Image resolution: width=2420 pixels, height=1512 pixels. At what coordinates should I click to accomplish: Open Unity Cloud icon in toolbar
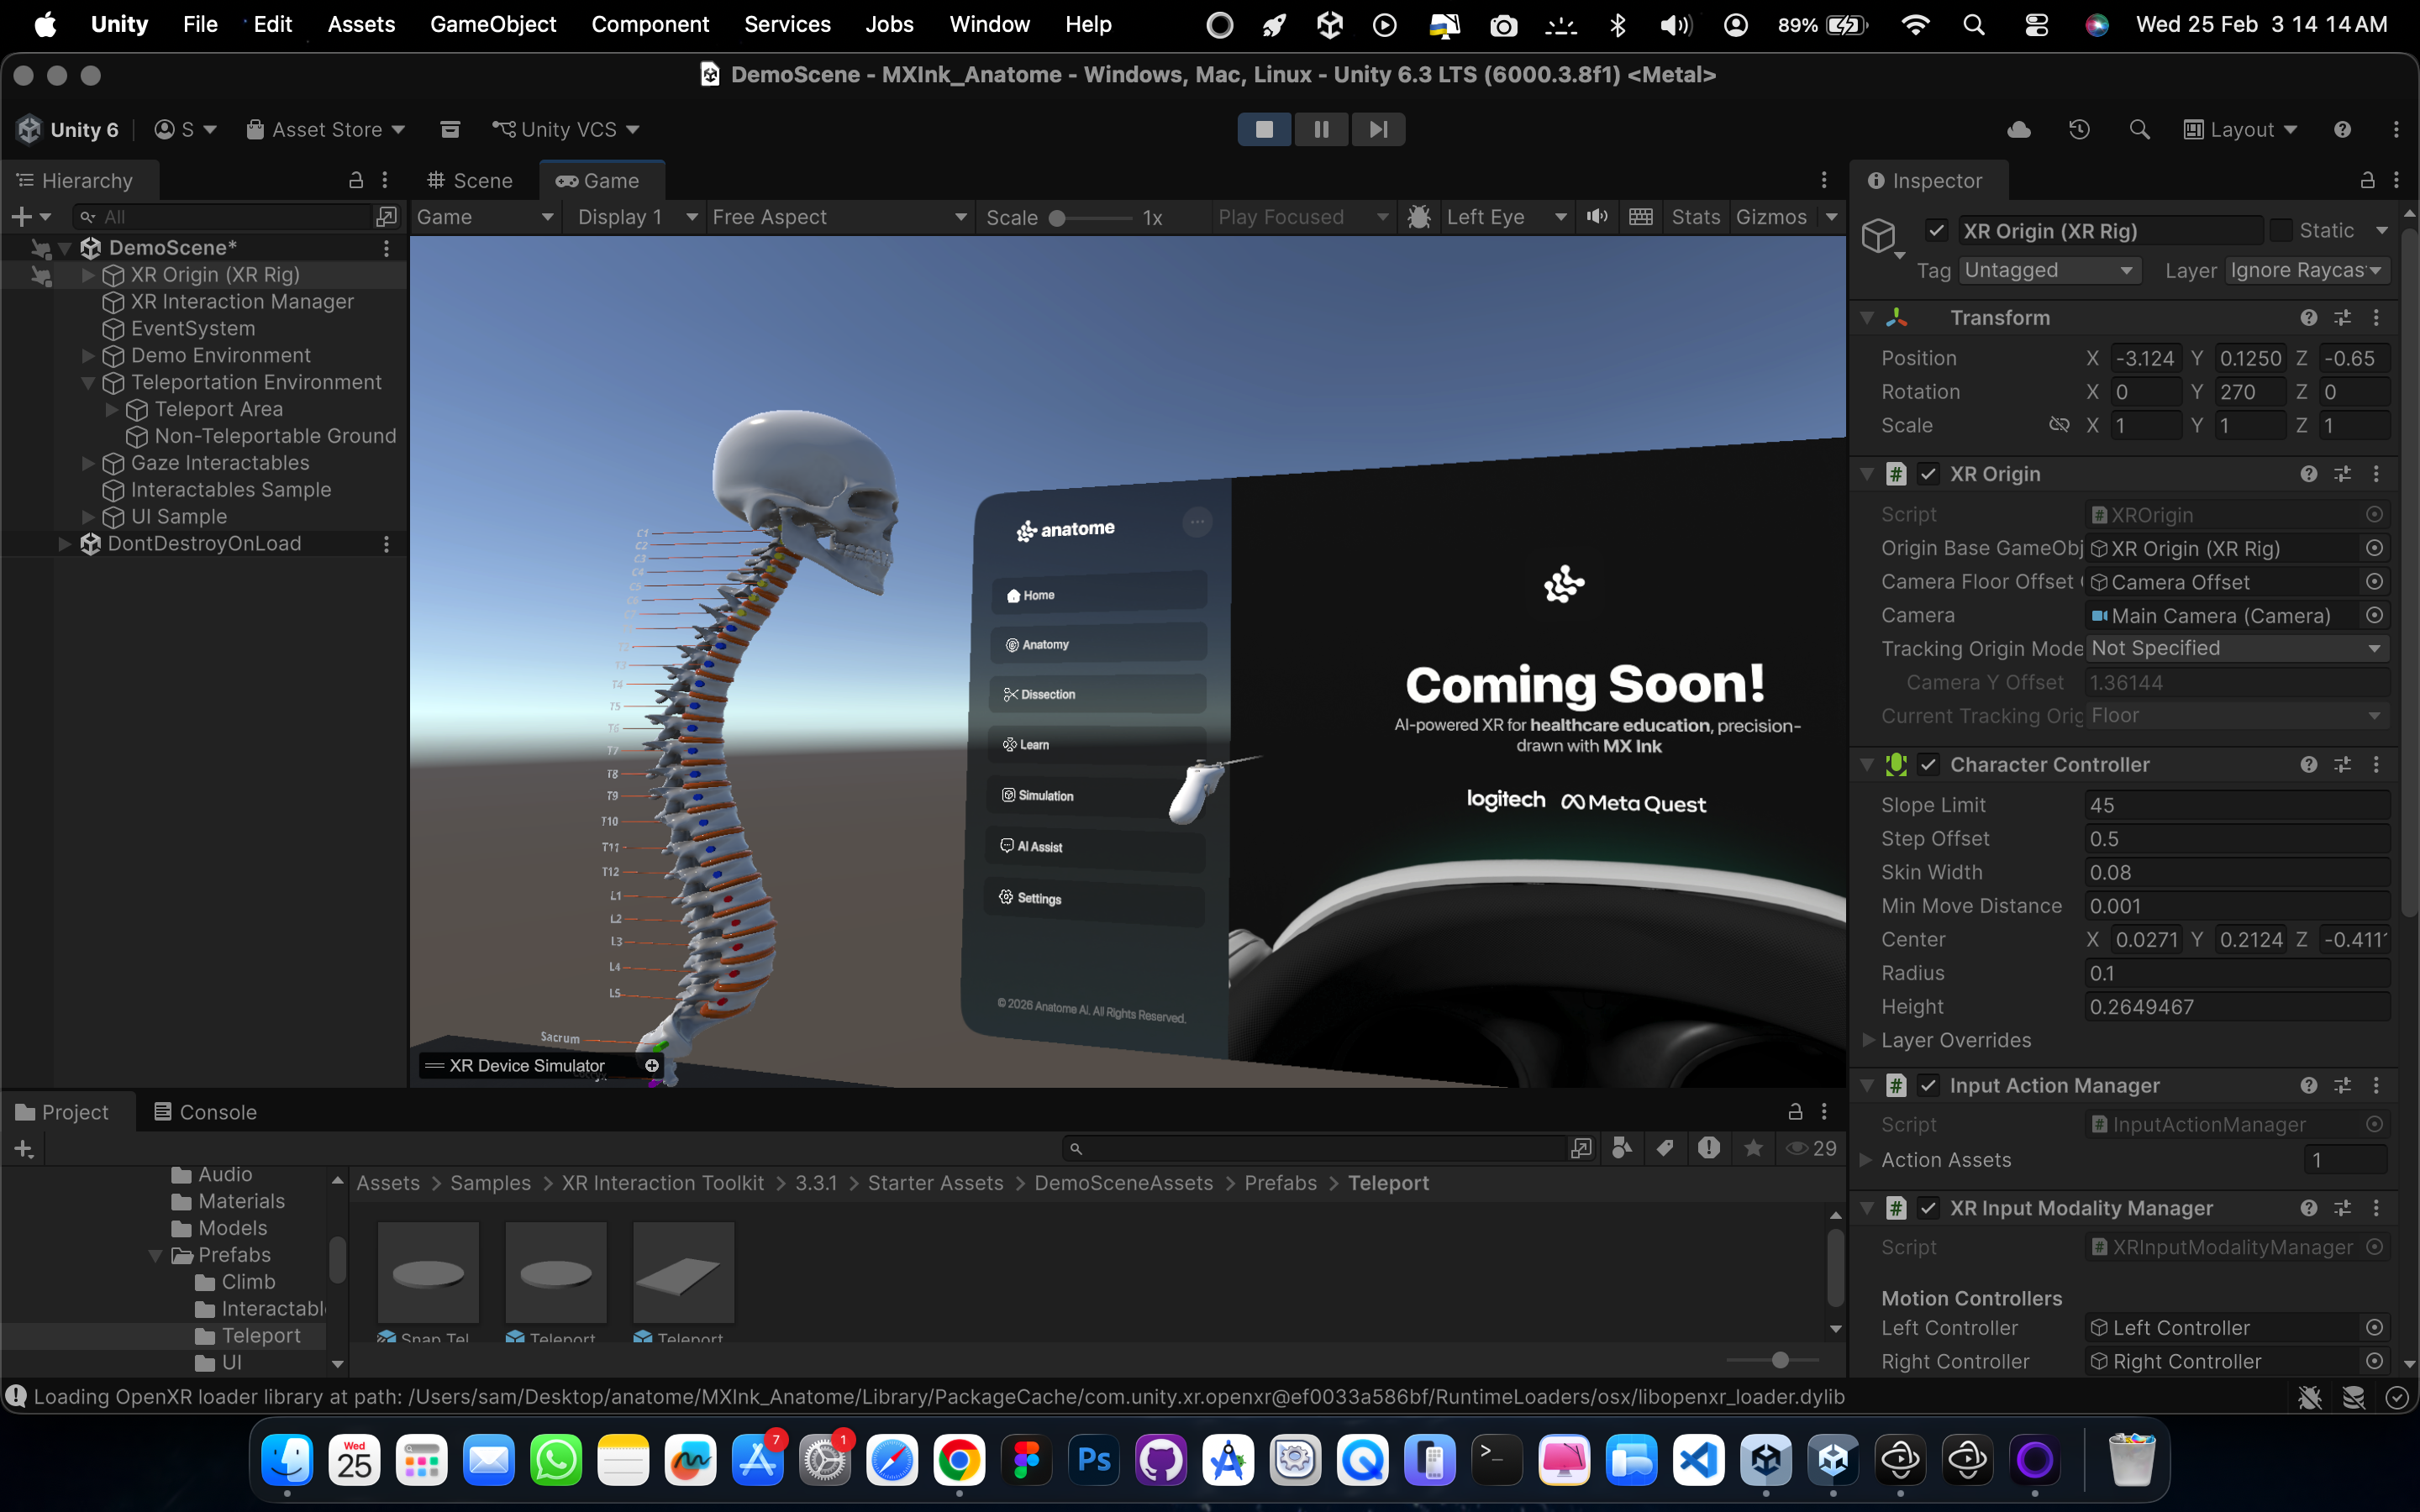click(2018, 130)
